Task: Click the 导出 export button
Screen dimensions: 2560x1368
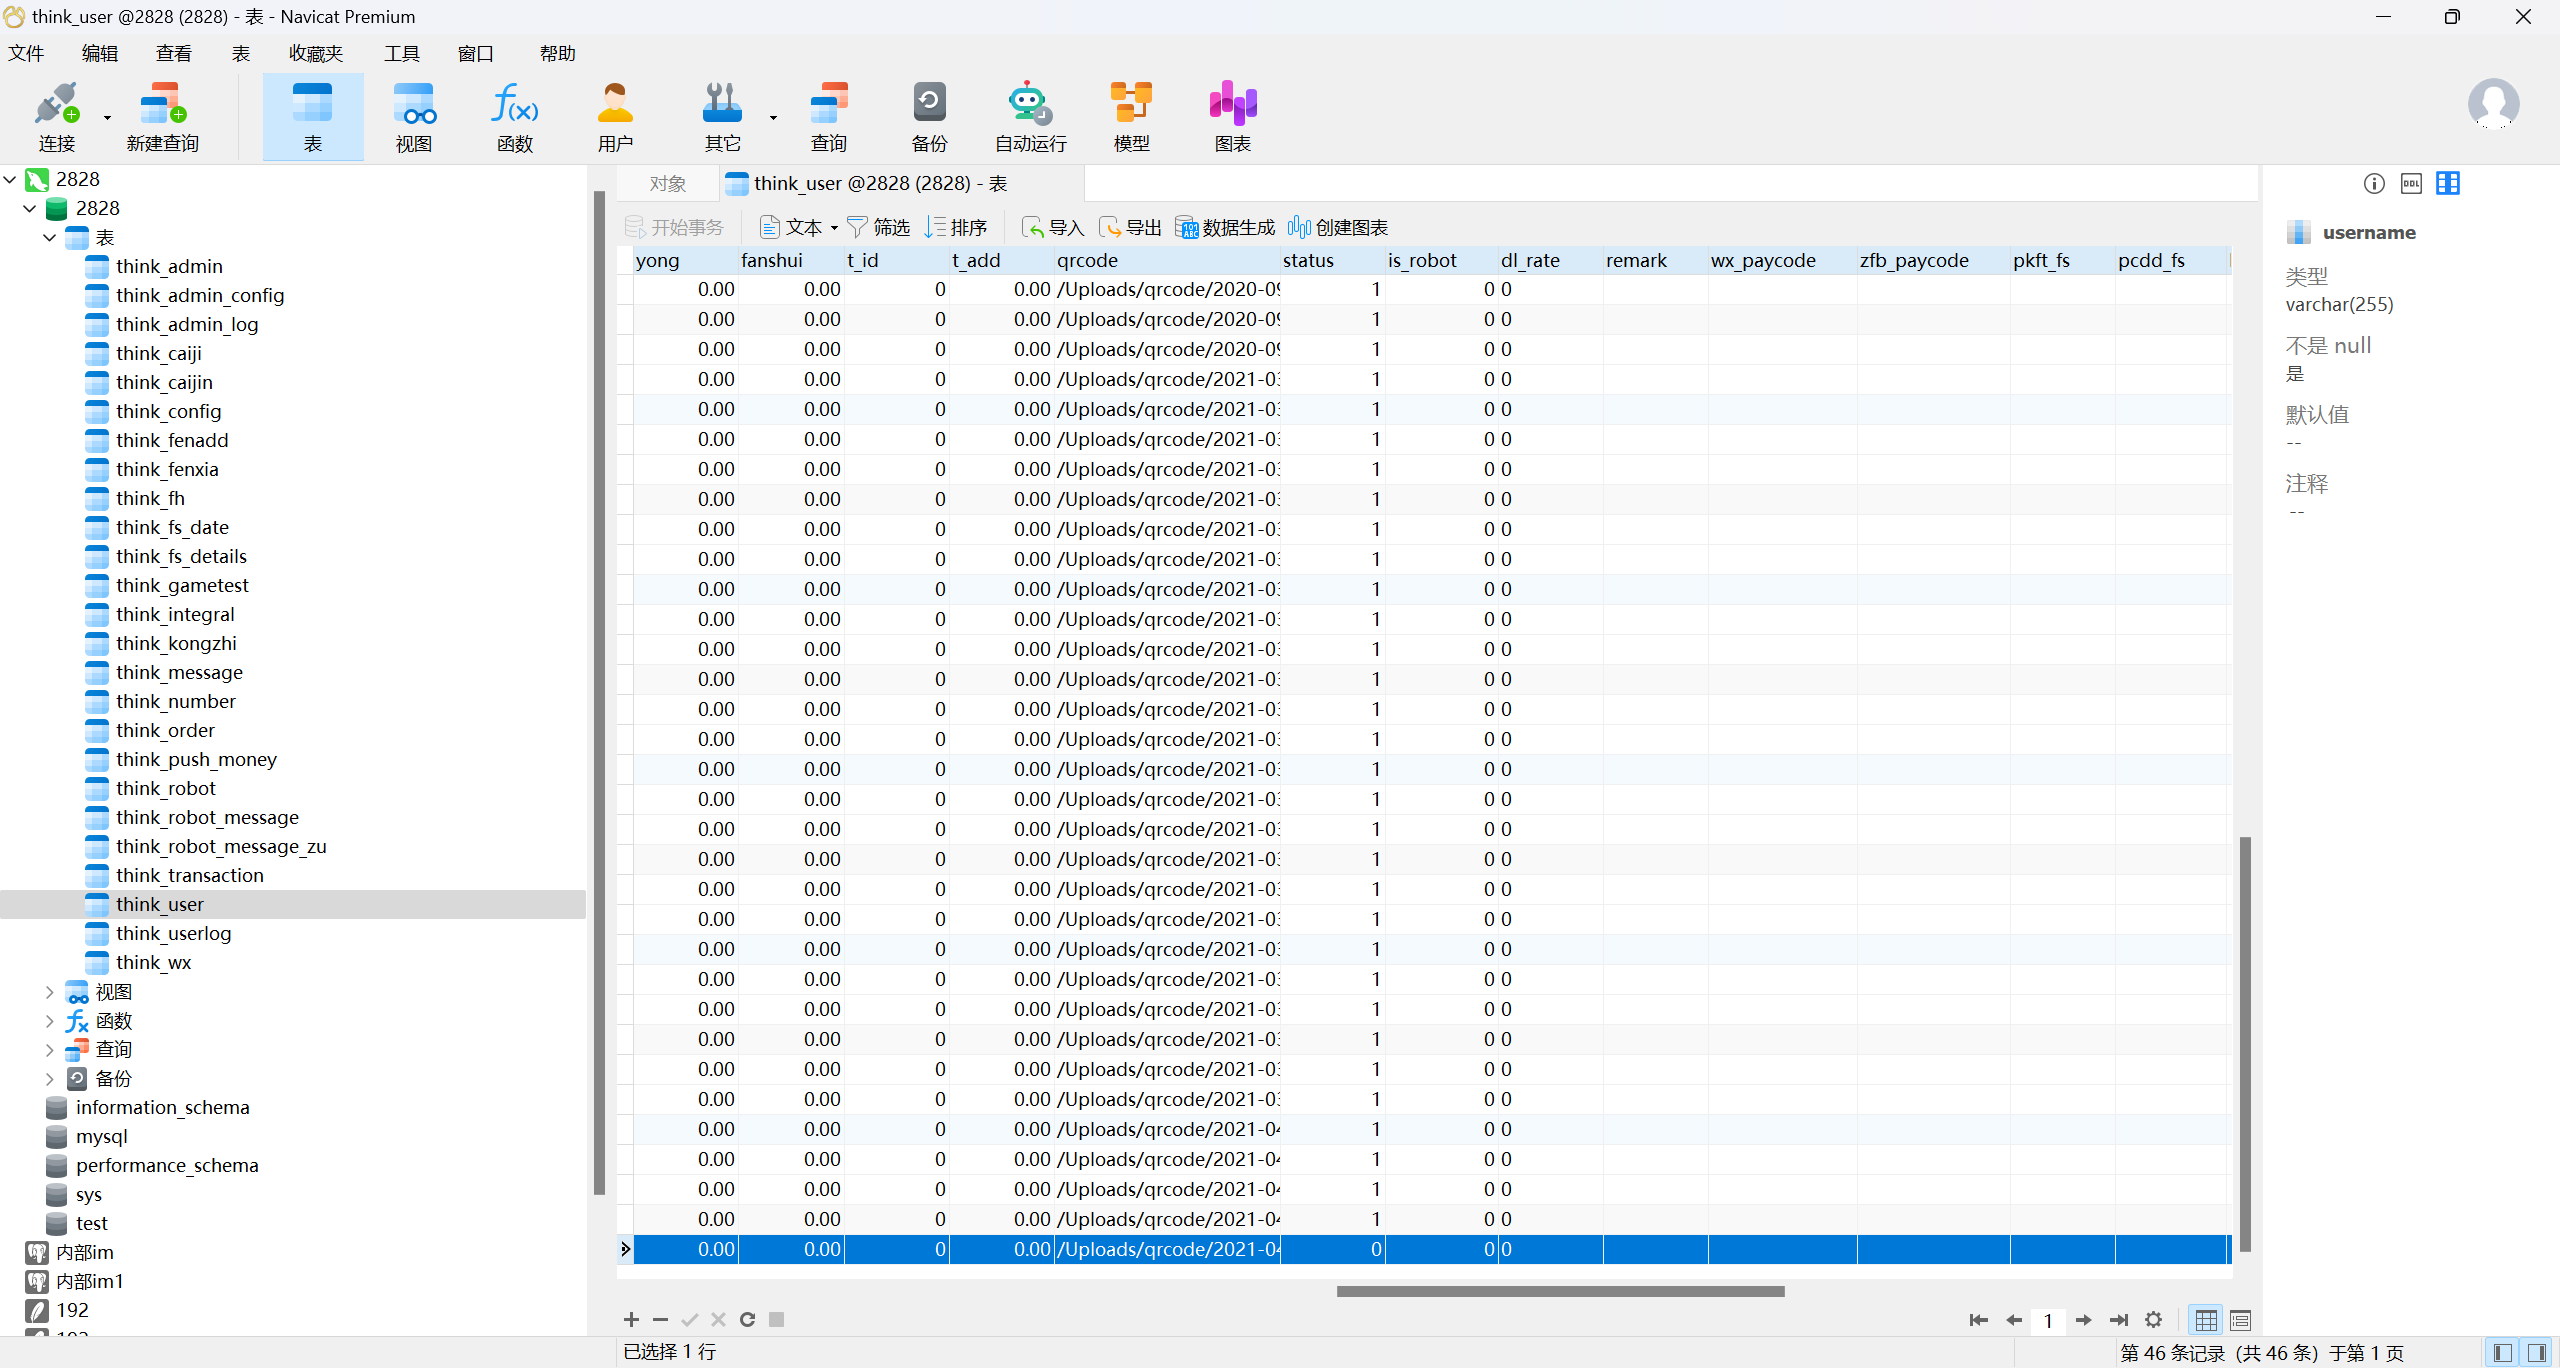Action: 1131,228
